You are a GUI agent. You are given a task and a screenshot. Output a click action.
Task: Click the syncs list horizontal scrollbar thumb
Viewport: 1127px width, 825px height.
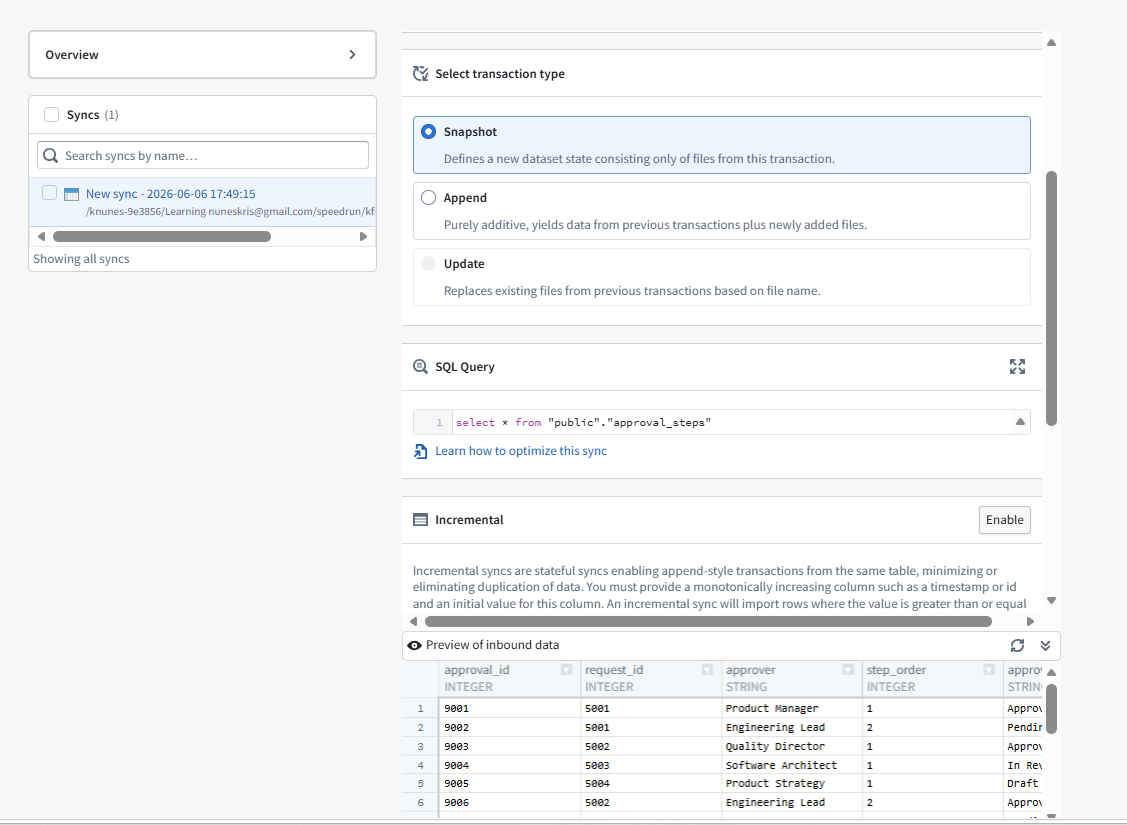[162, 236]
